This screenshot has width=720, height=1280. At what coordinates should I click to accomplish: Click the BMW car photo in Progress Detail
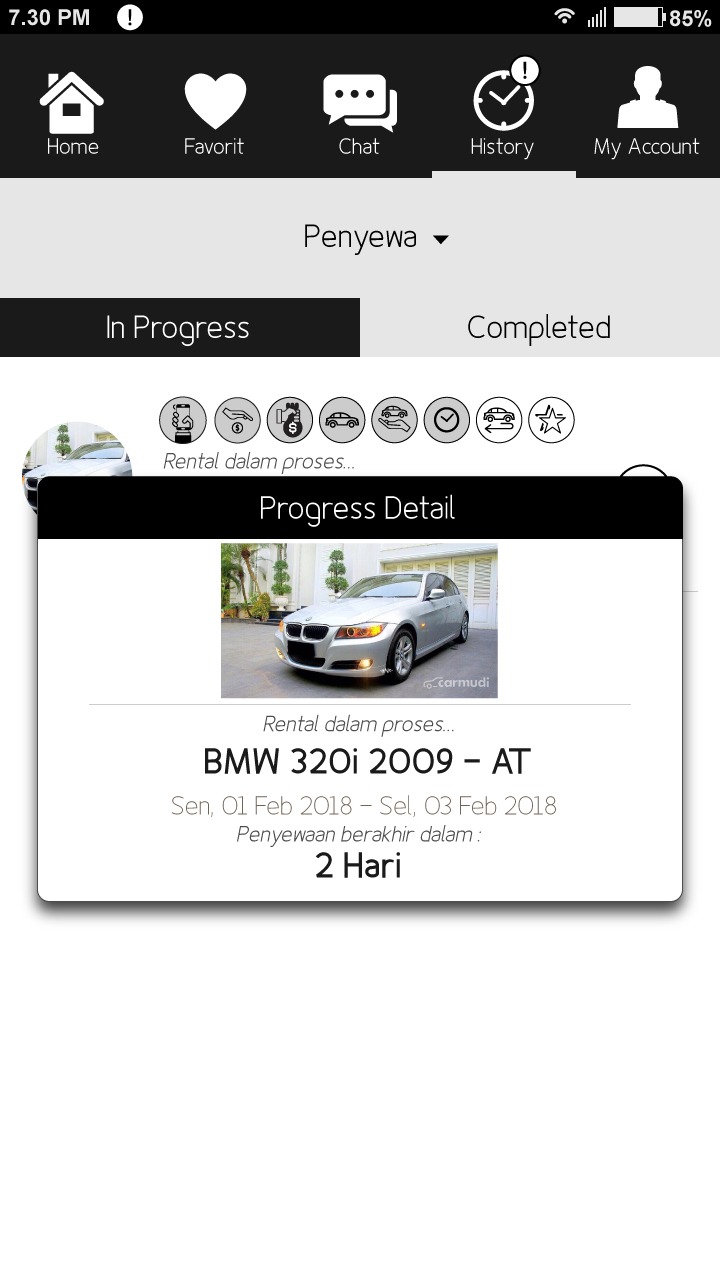(359, 621)
